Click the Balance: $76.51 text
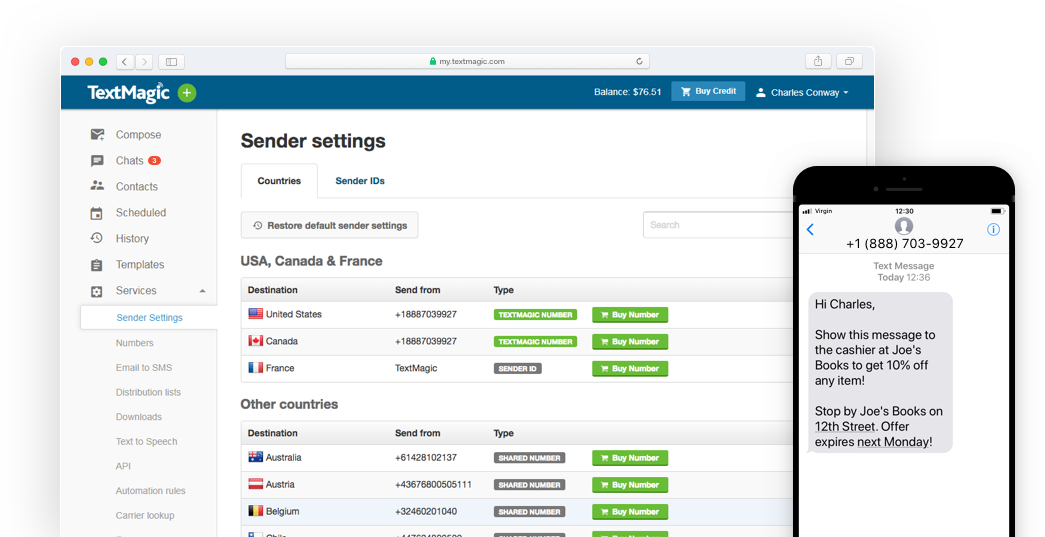 coord(627,92)
